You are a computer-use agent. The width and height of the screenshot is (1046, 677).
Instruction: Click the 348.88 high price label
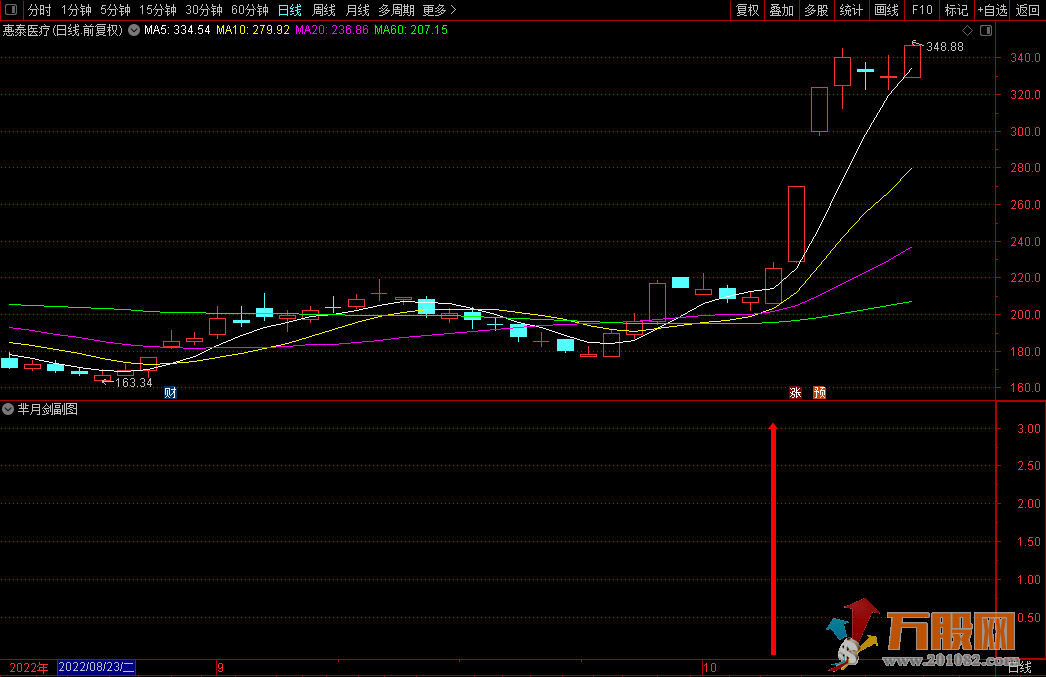click(x=945, y=47)
